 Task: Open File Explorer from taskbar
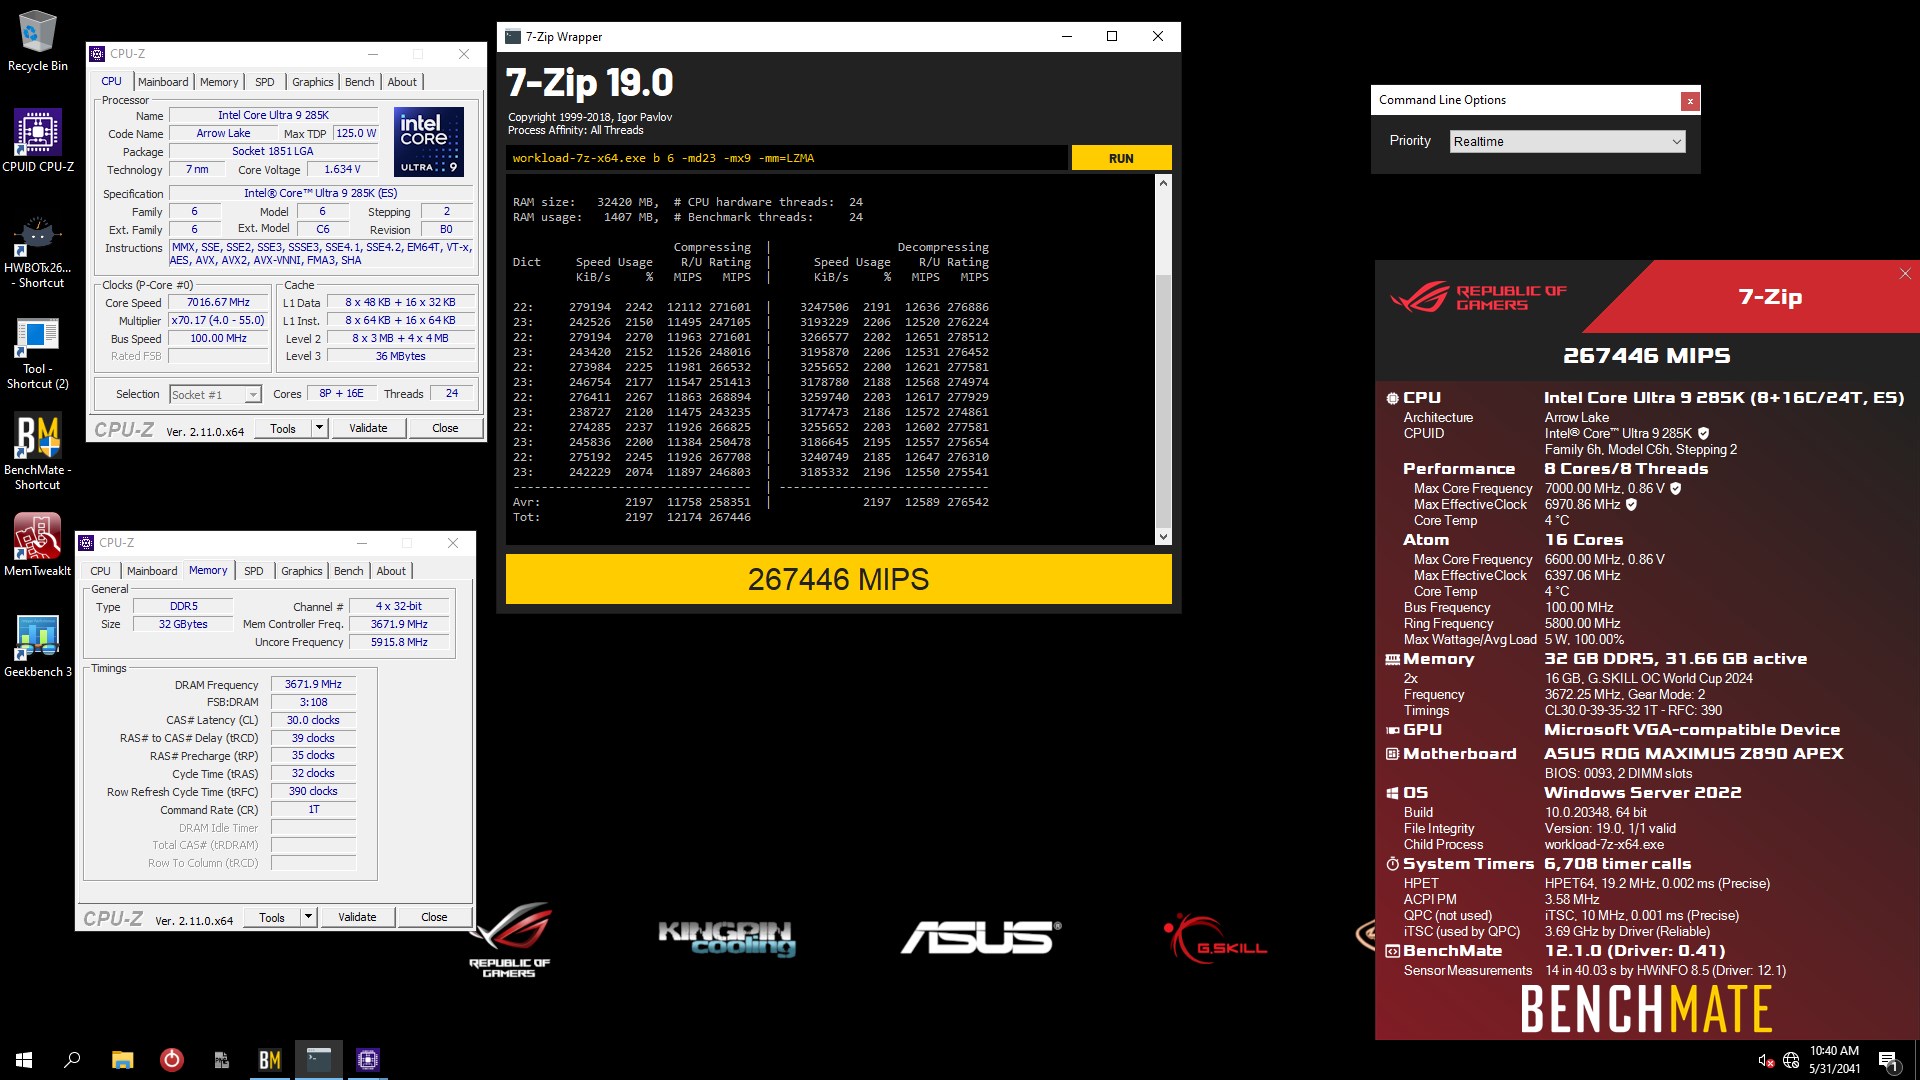[122, 1060]
